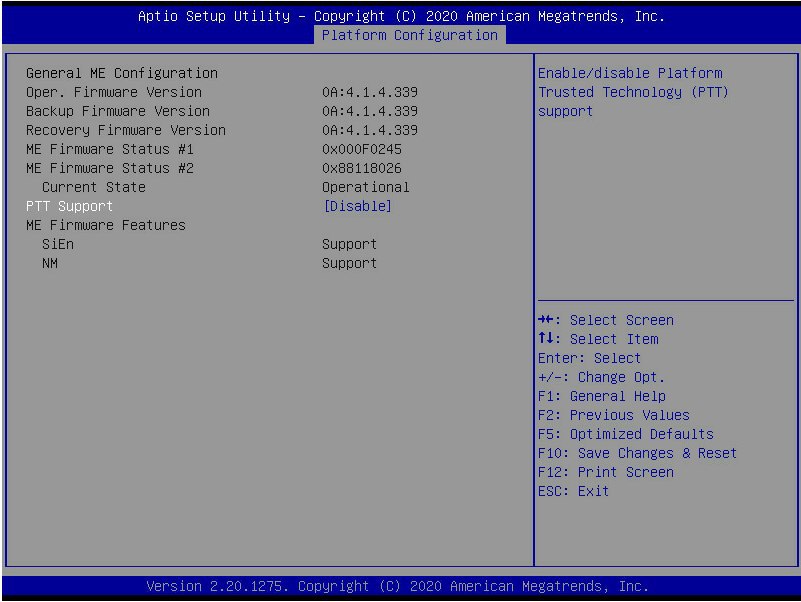Click the SiEn feature row label

58,244
